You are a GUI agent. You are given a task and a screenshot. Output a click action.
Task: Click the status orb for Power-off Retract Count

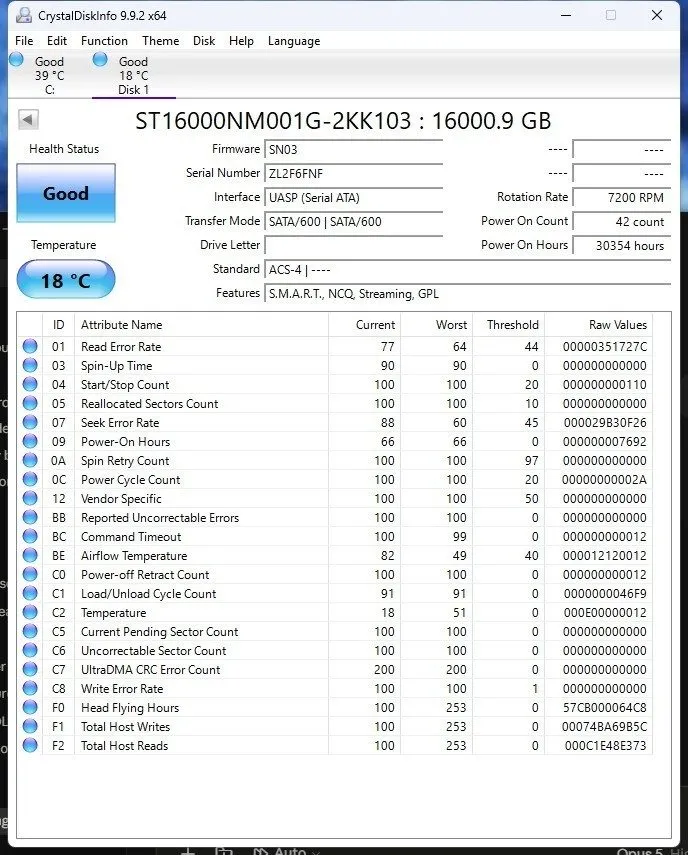click(30, 574)
